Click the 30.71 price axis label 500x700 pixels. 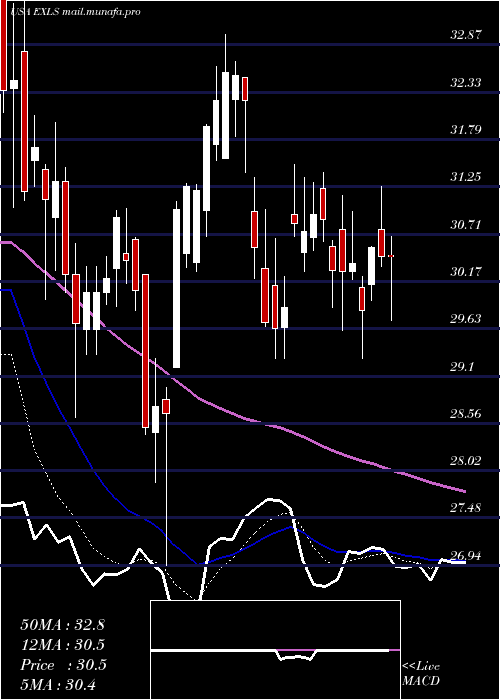[466, 224]
